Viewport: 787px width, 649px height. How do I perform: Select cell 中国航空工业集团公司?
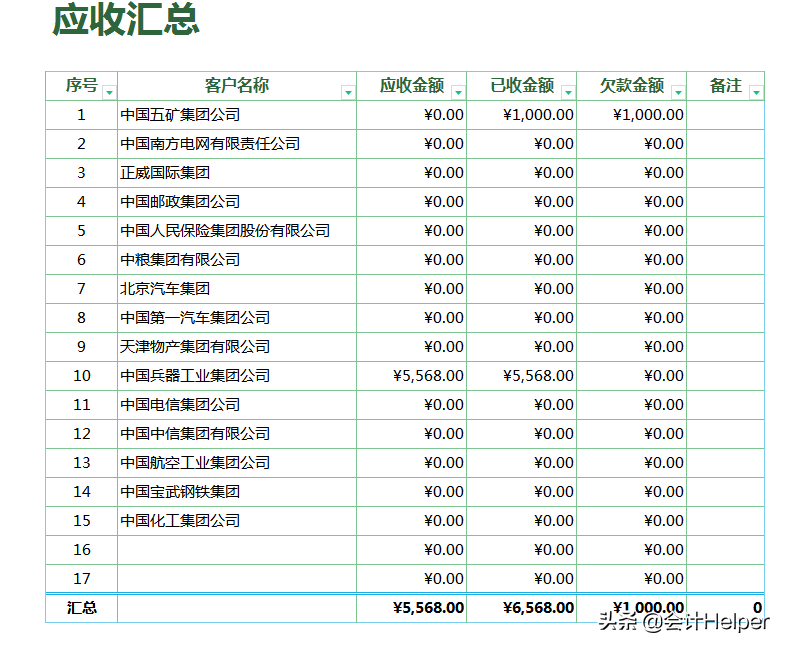coord(237,463)
